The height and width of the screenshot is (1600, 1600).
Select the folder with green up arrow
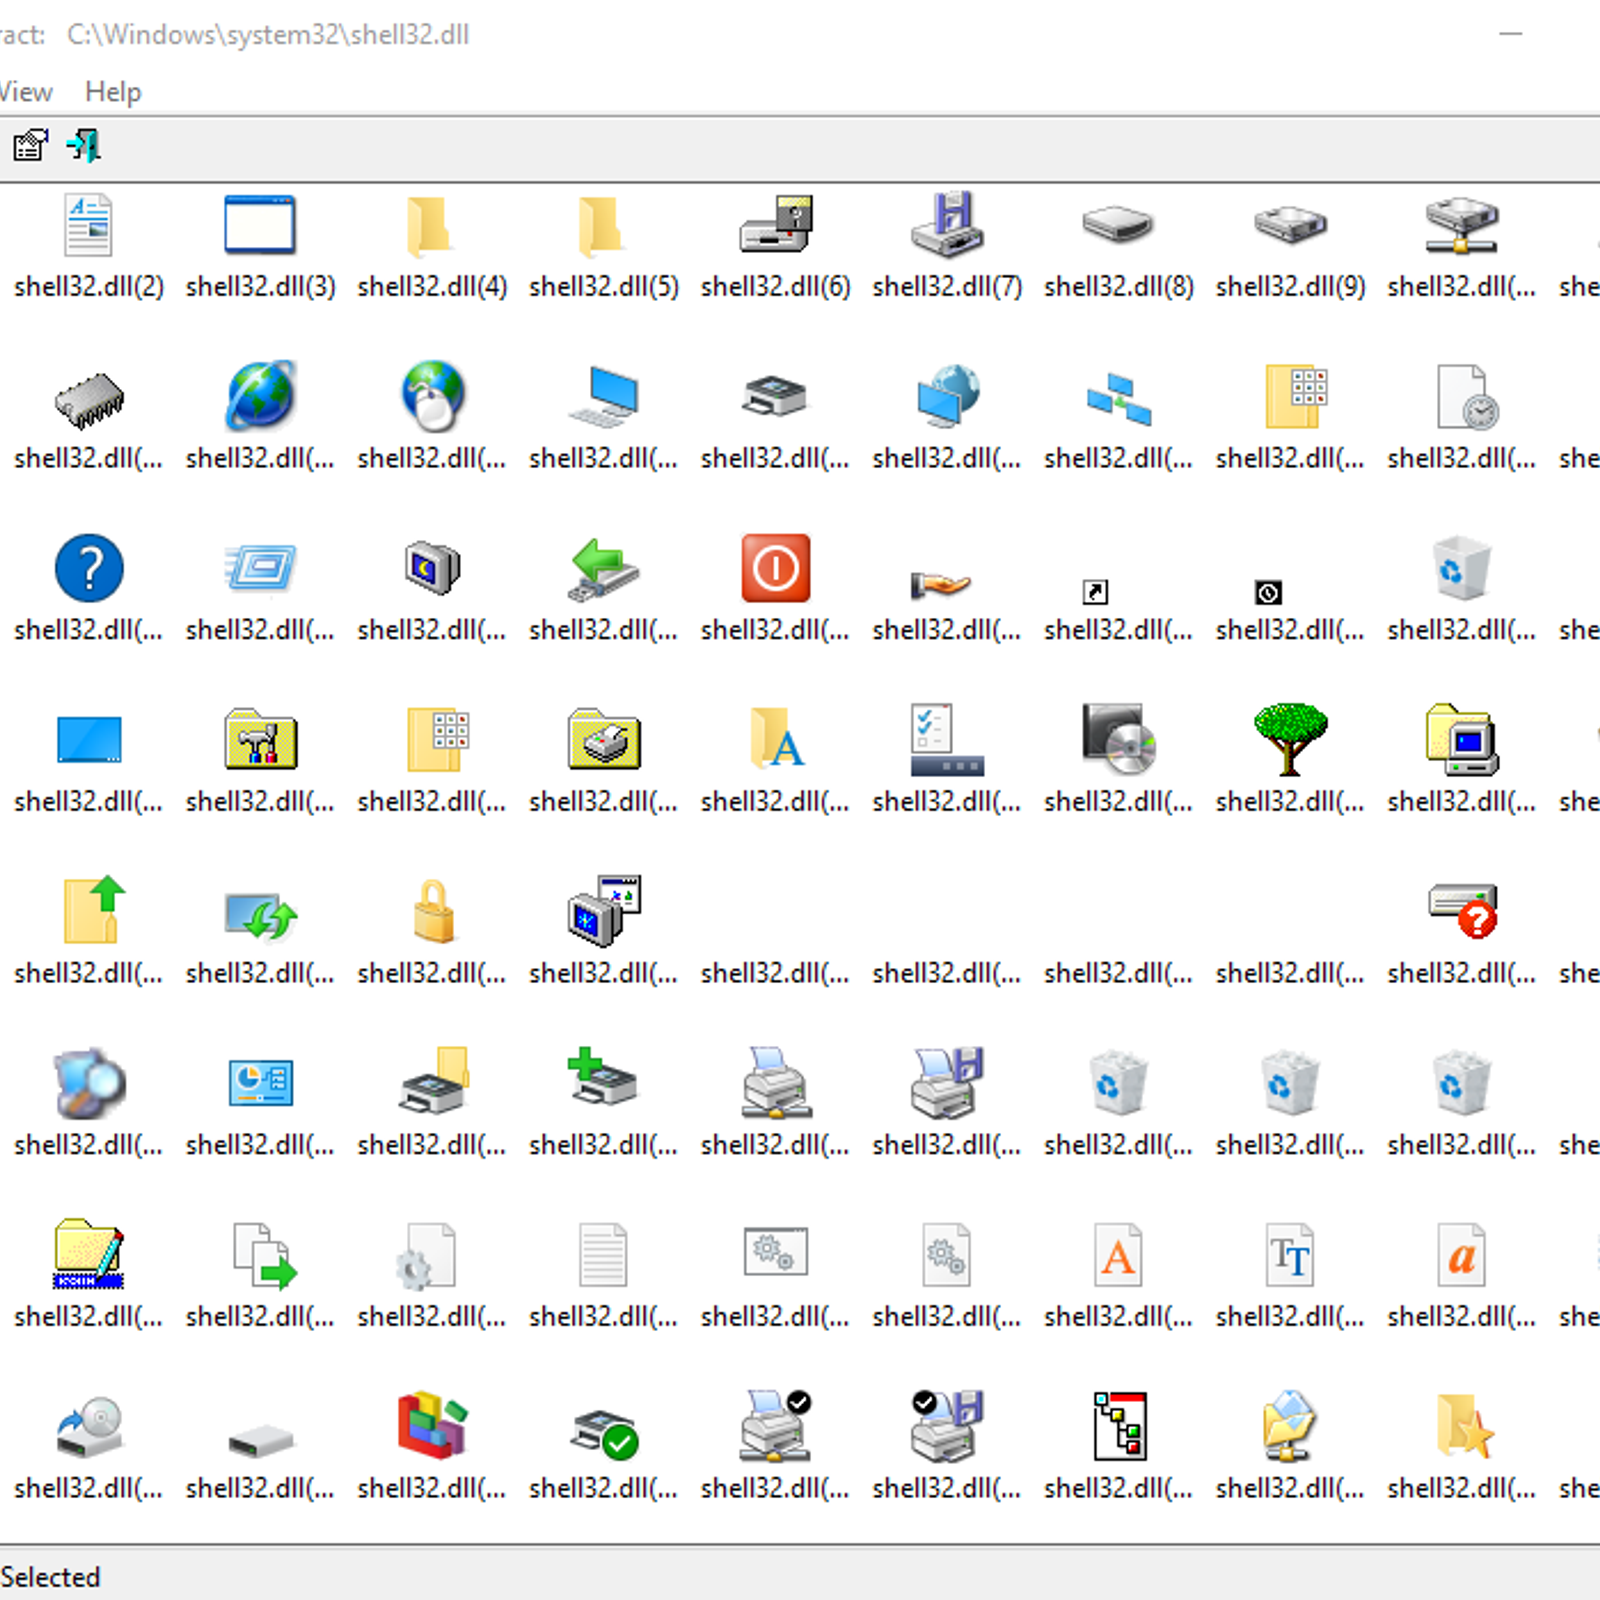tap(94, 909)
